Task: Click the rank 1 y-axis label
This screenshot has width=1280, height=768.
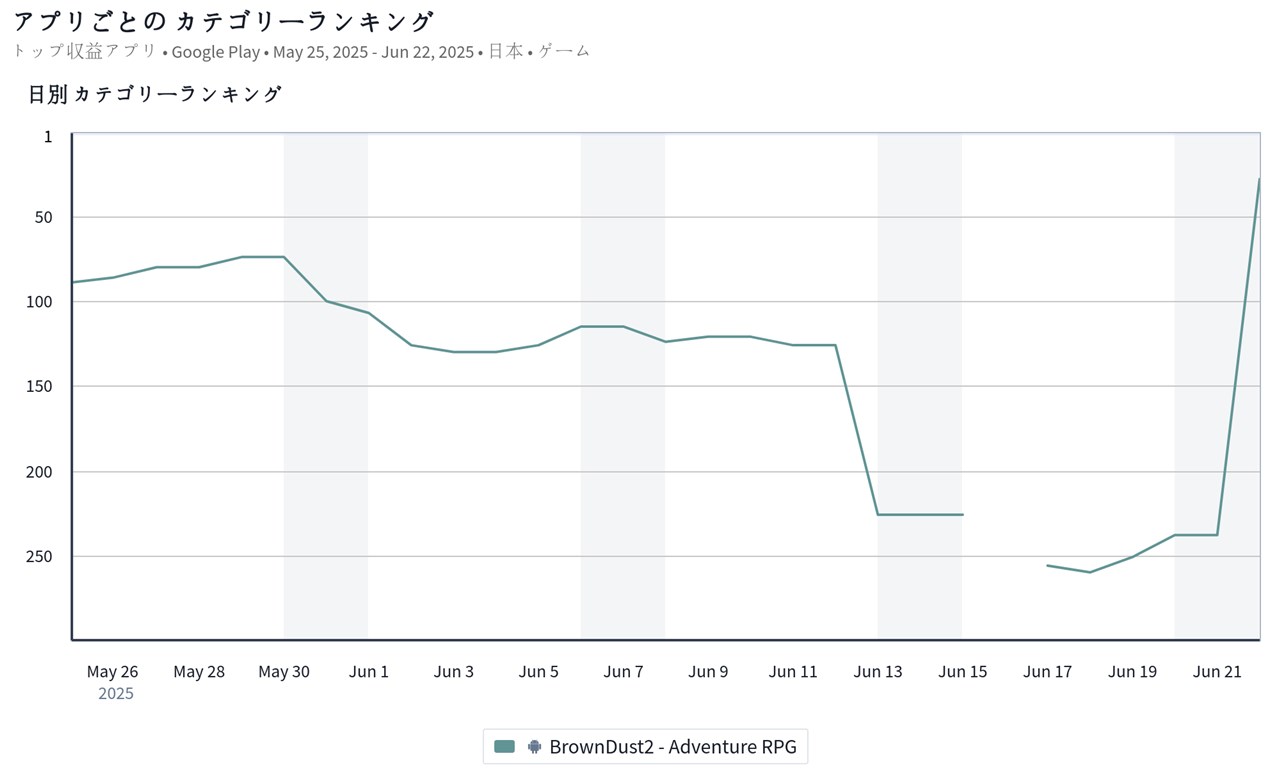Action: [47, 136]
